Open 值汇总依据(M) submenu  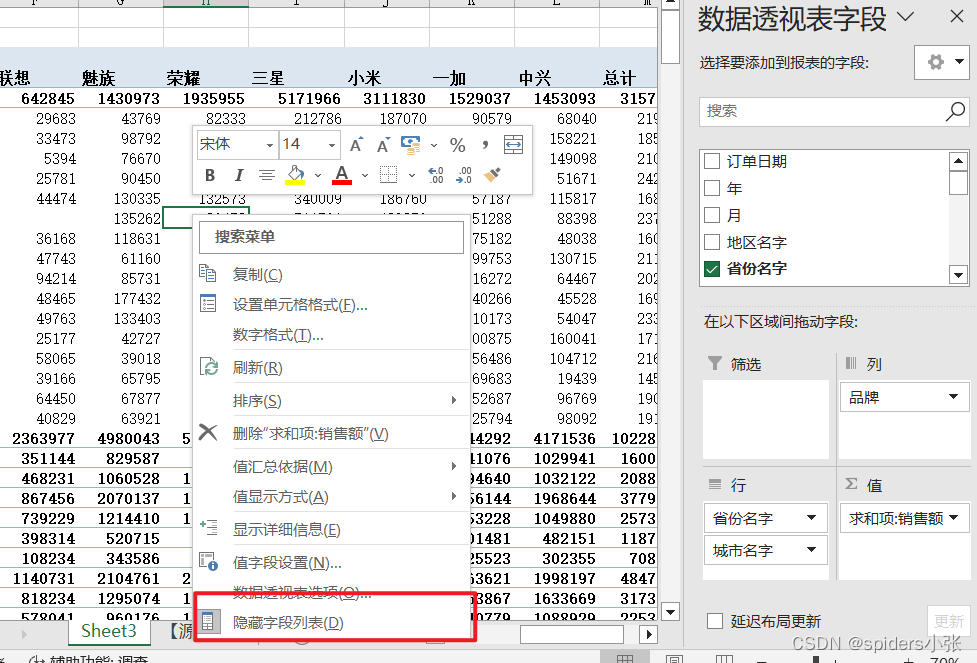tap(331, 467)
